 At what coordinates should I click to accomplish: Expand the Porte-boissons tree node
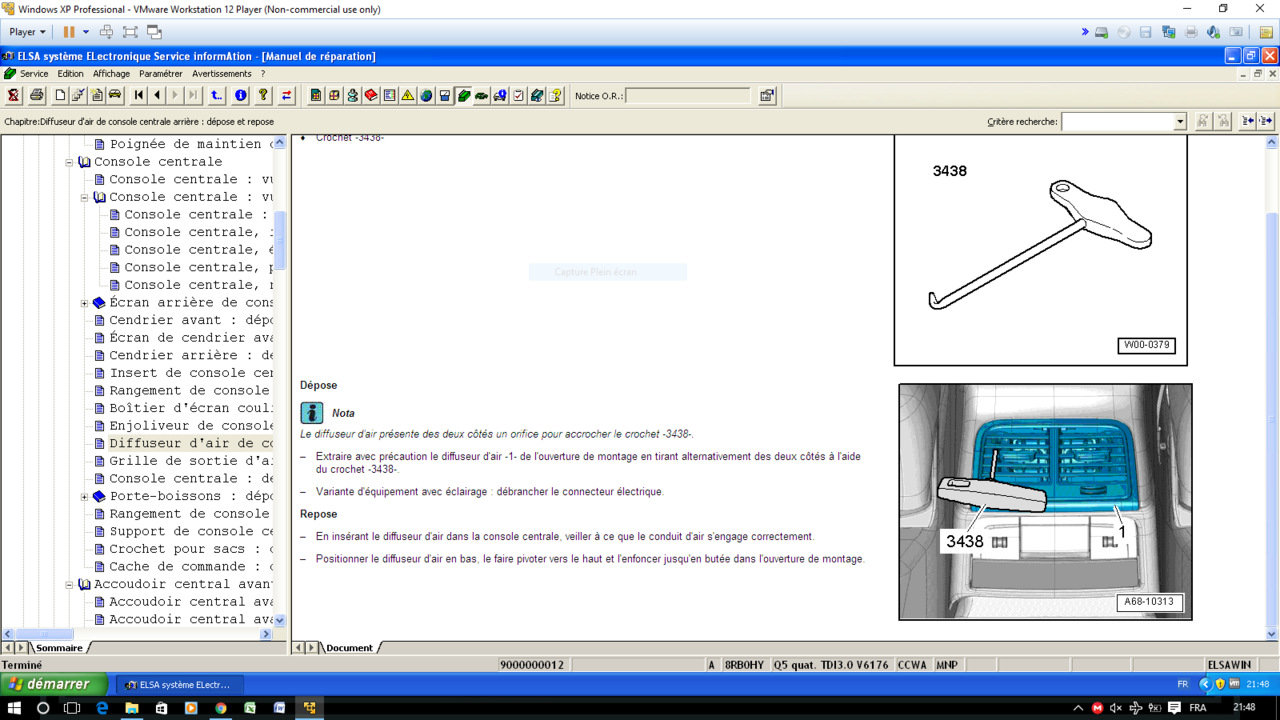click(x=84, y=495)
